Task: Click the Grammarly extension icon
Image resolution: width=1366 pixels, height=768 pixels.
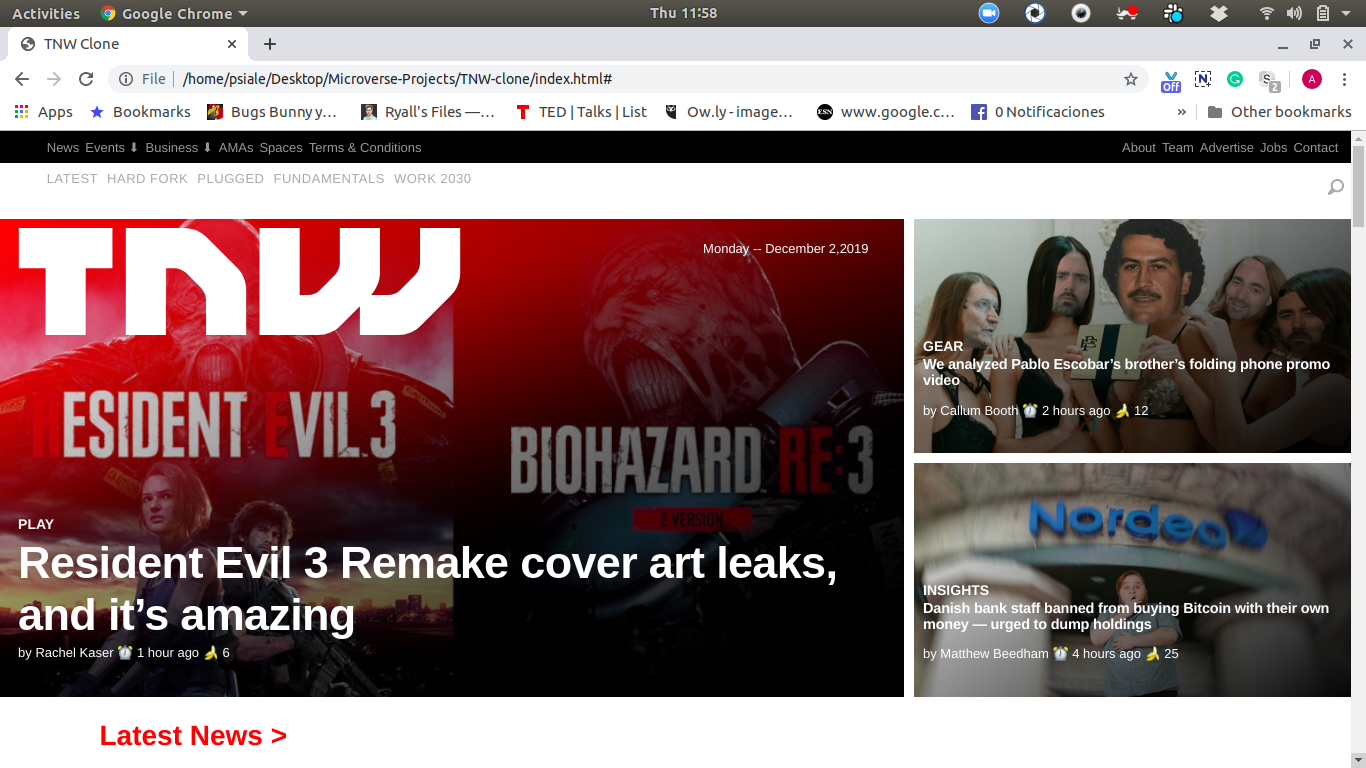Action: tap(1235, 79)
